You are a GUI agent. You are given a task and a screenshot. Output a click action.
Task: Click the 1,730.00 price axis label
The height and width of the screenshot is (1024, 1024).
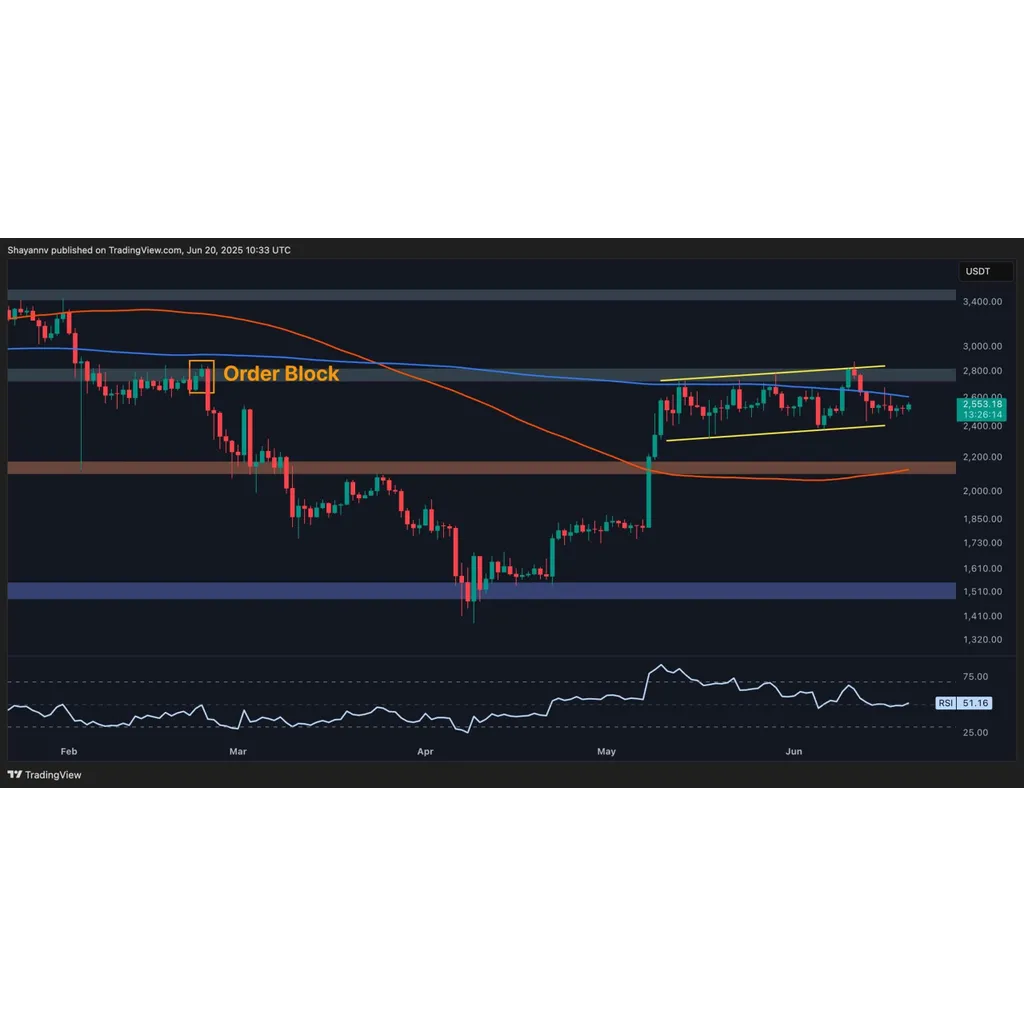click(x=982, y=543)
